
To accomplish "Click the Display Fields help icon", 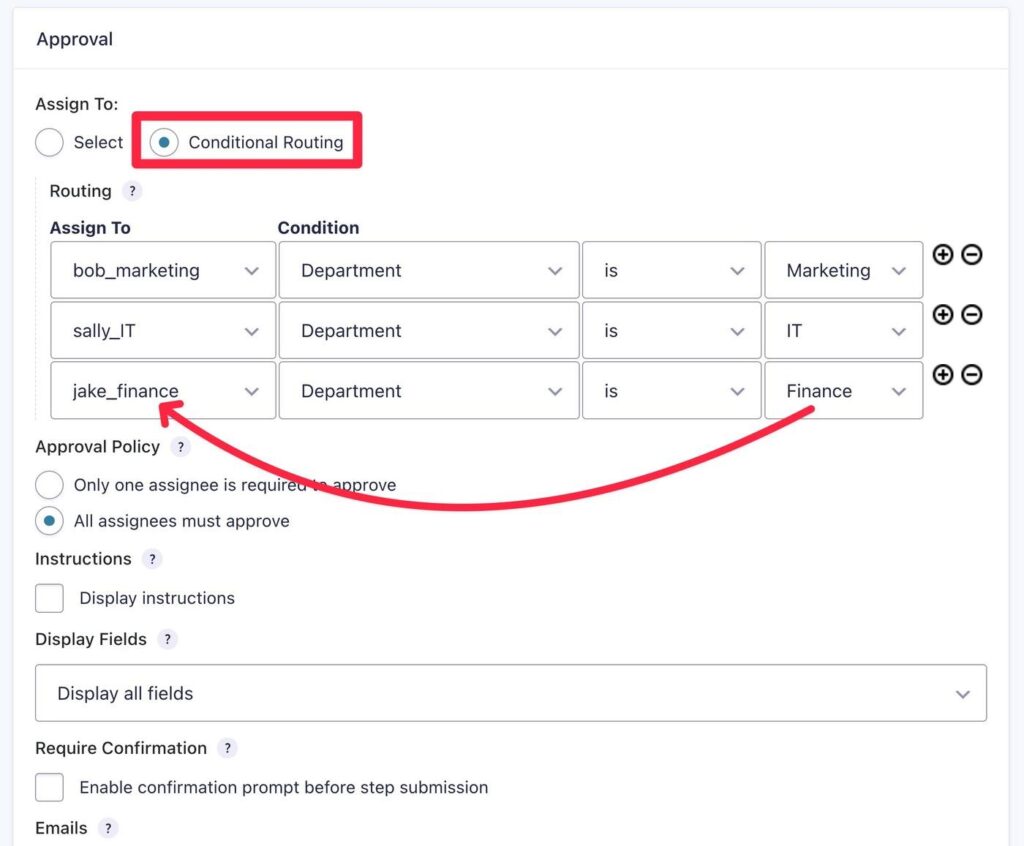I will click(167, 640).
